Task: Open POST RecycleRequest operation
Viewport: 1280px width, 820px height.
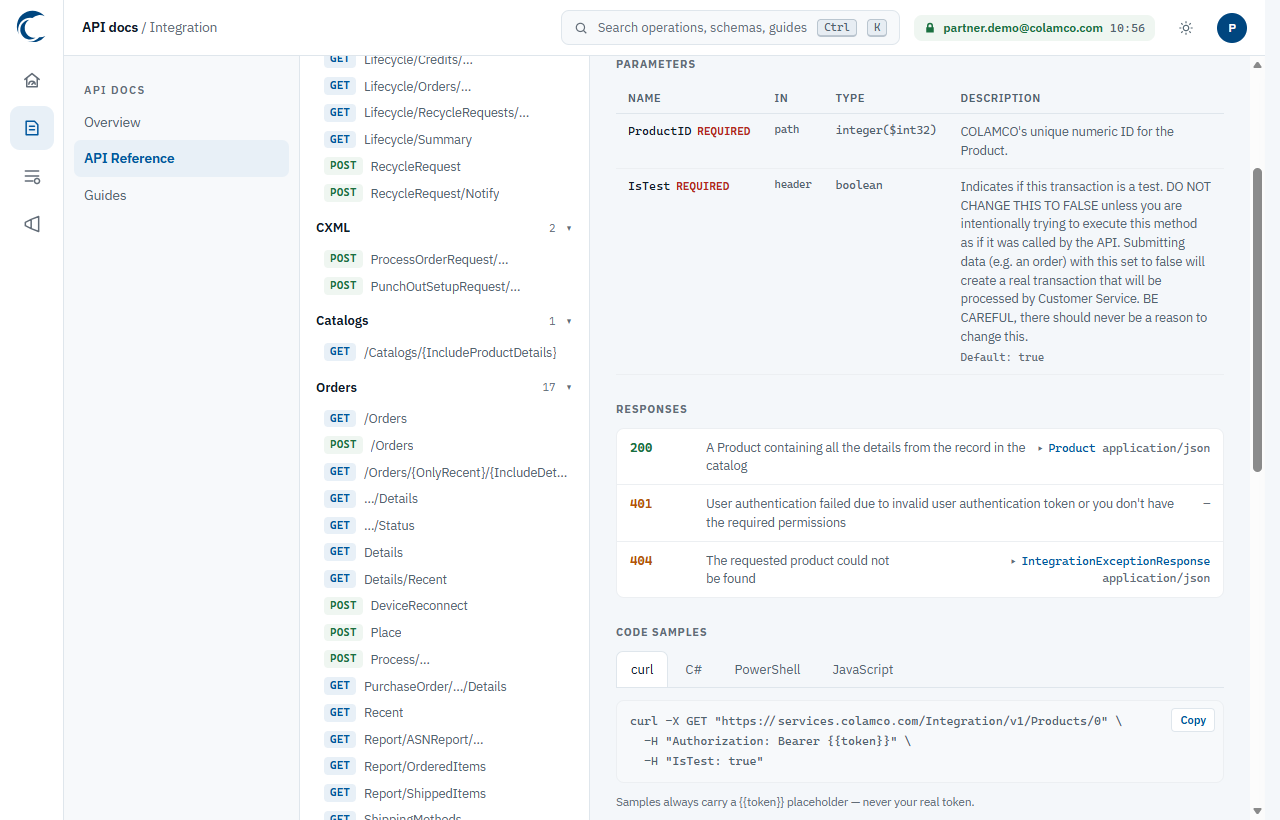Action: click(445, 166)
